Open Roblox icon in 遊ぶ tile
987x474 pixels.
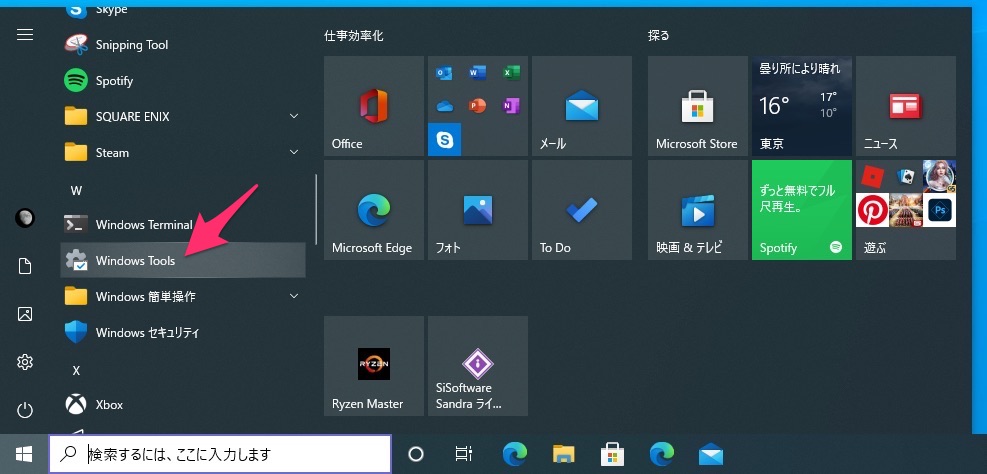(872, 176)
